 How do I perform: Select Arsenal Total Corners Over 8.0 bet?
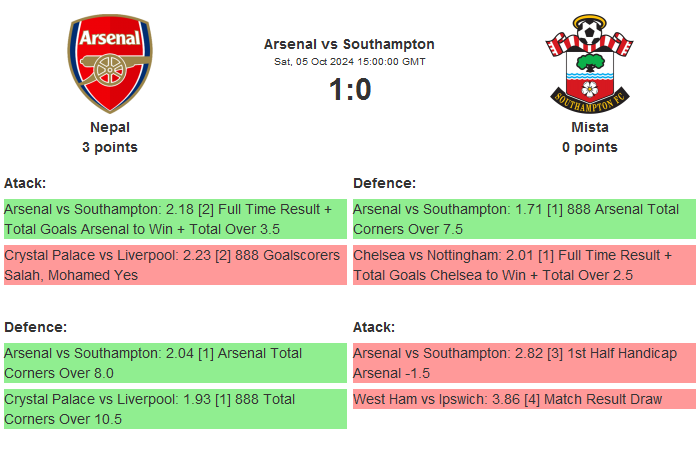coord(175,363)
